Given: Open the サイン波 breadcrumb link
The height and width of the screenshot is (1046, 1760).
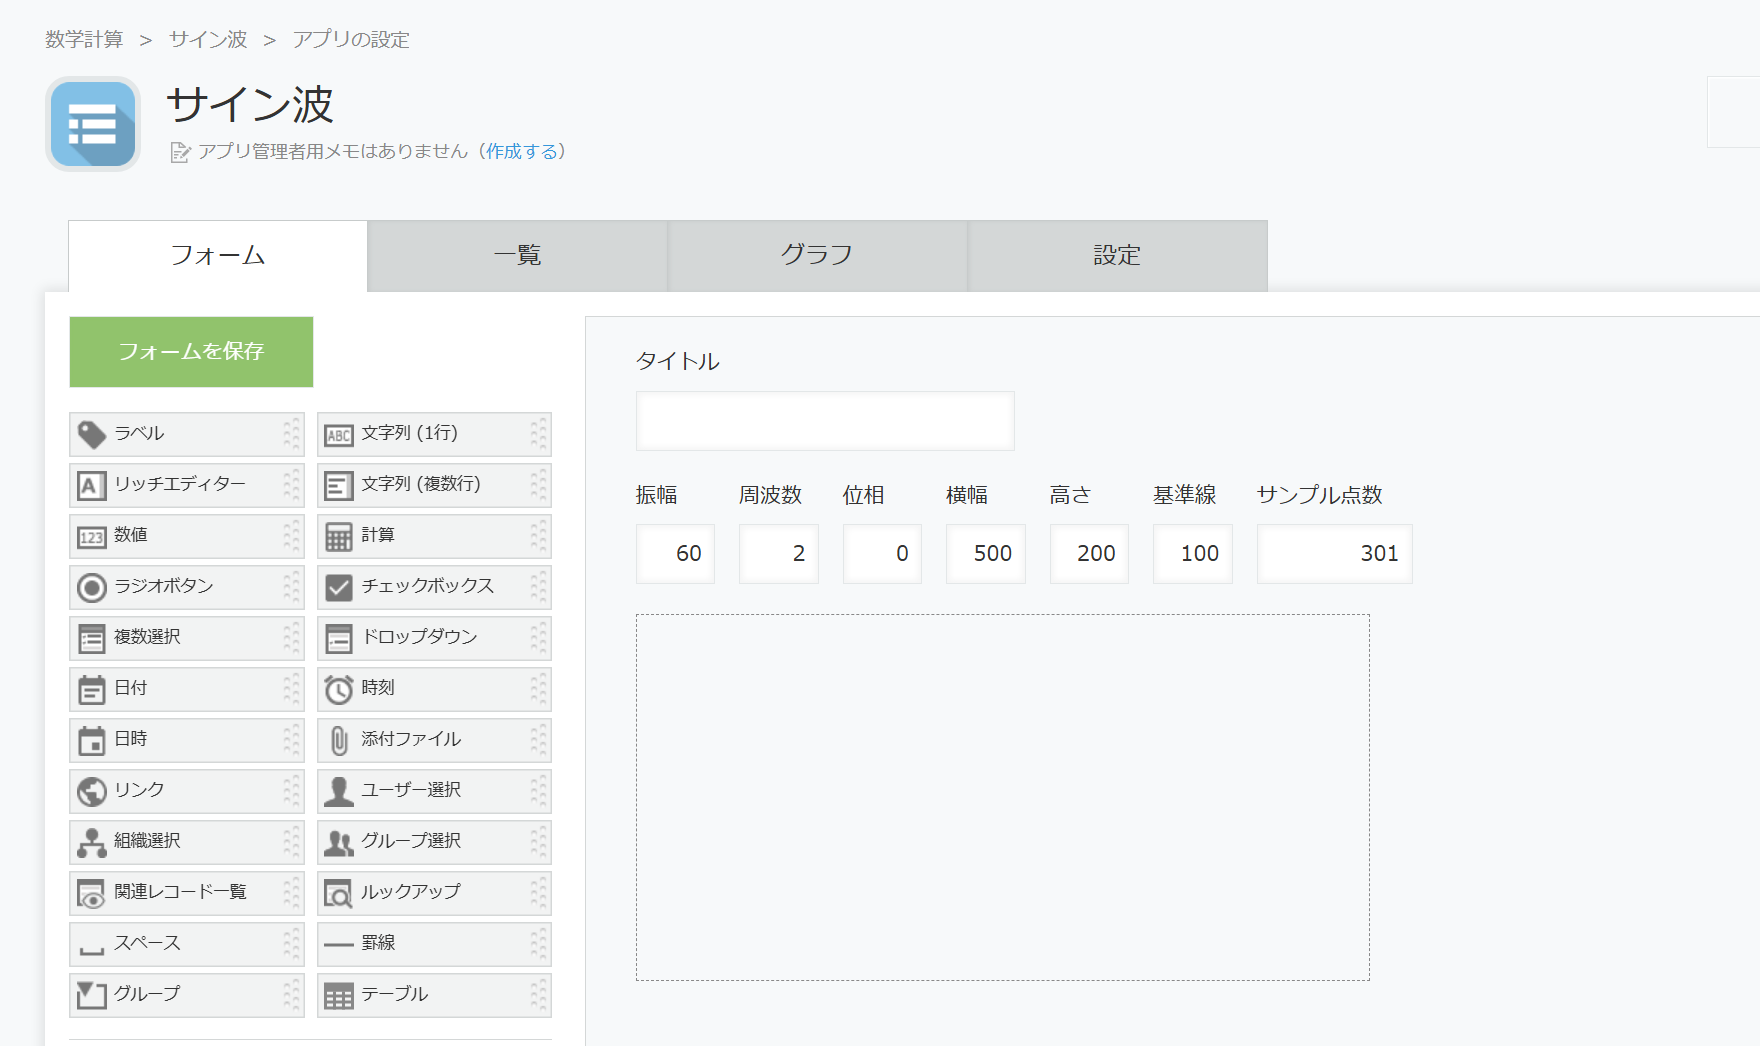Looking at the screenshot, I should pyautogui.click(x=208, y=39).
